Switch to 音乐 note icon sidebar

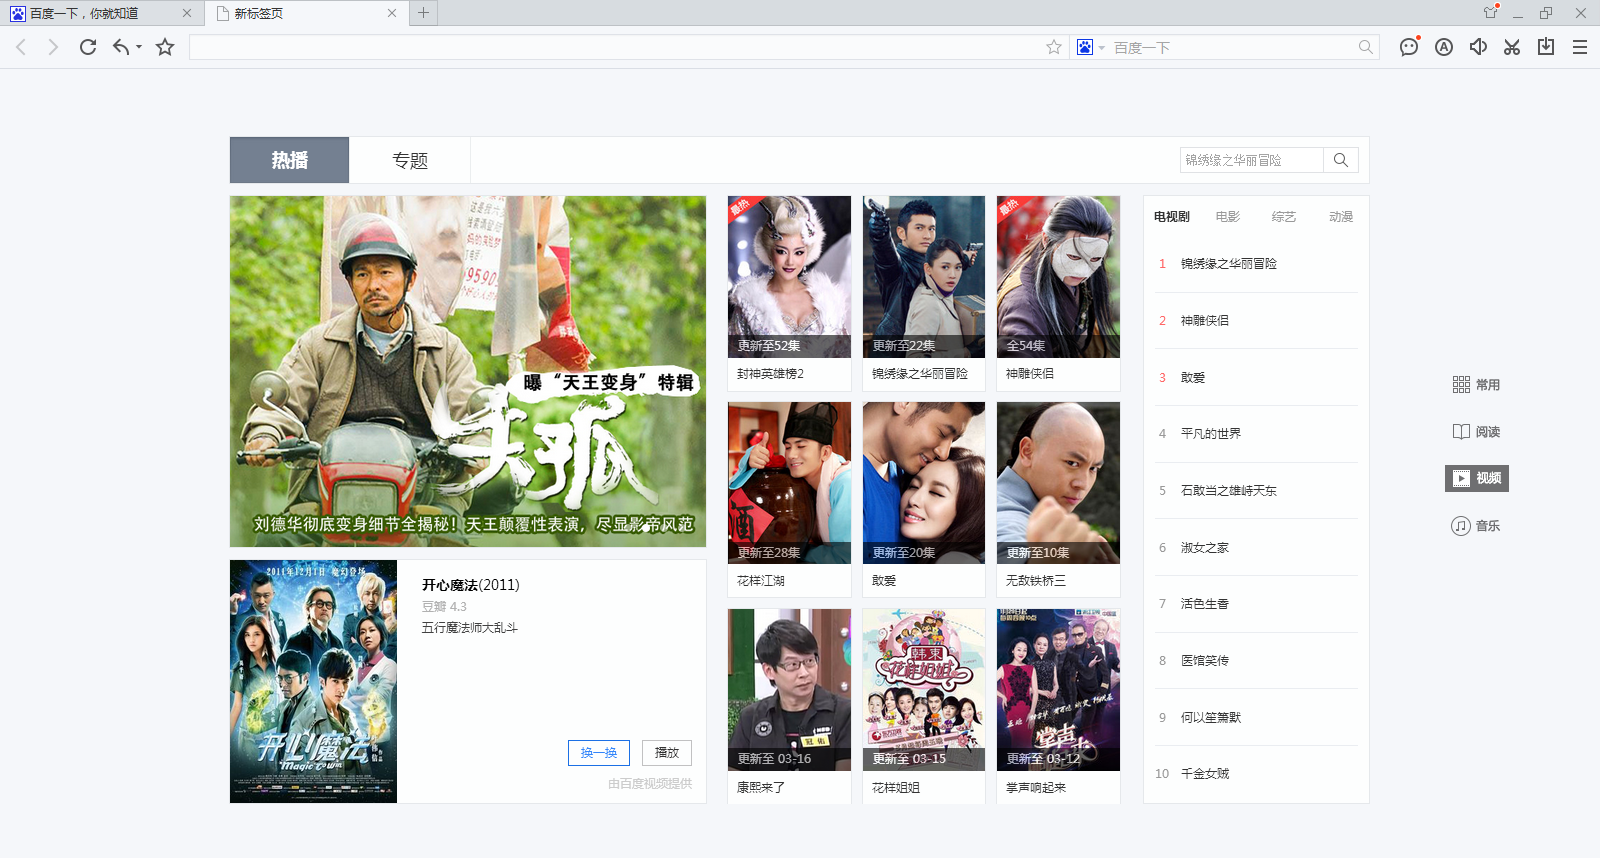[x=1476, y=526]
